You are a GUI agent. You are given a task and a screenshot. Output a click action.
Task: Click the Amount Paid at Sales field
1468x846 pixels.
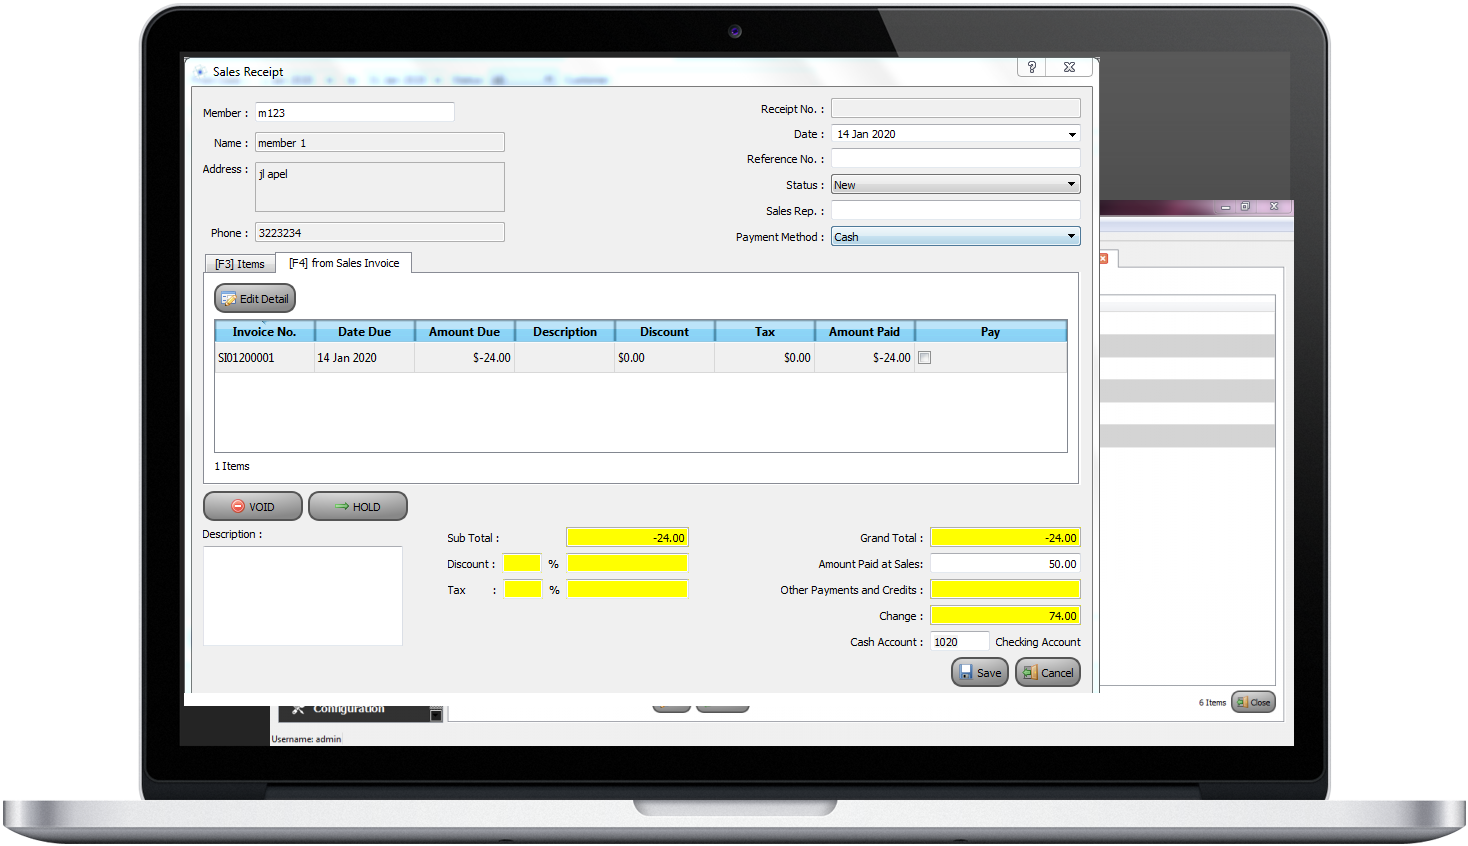click(1005, 564)
